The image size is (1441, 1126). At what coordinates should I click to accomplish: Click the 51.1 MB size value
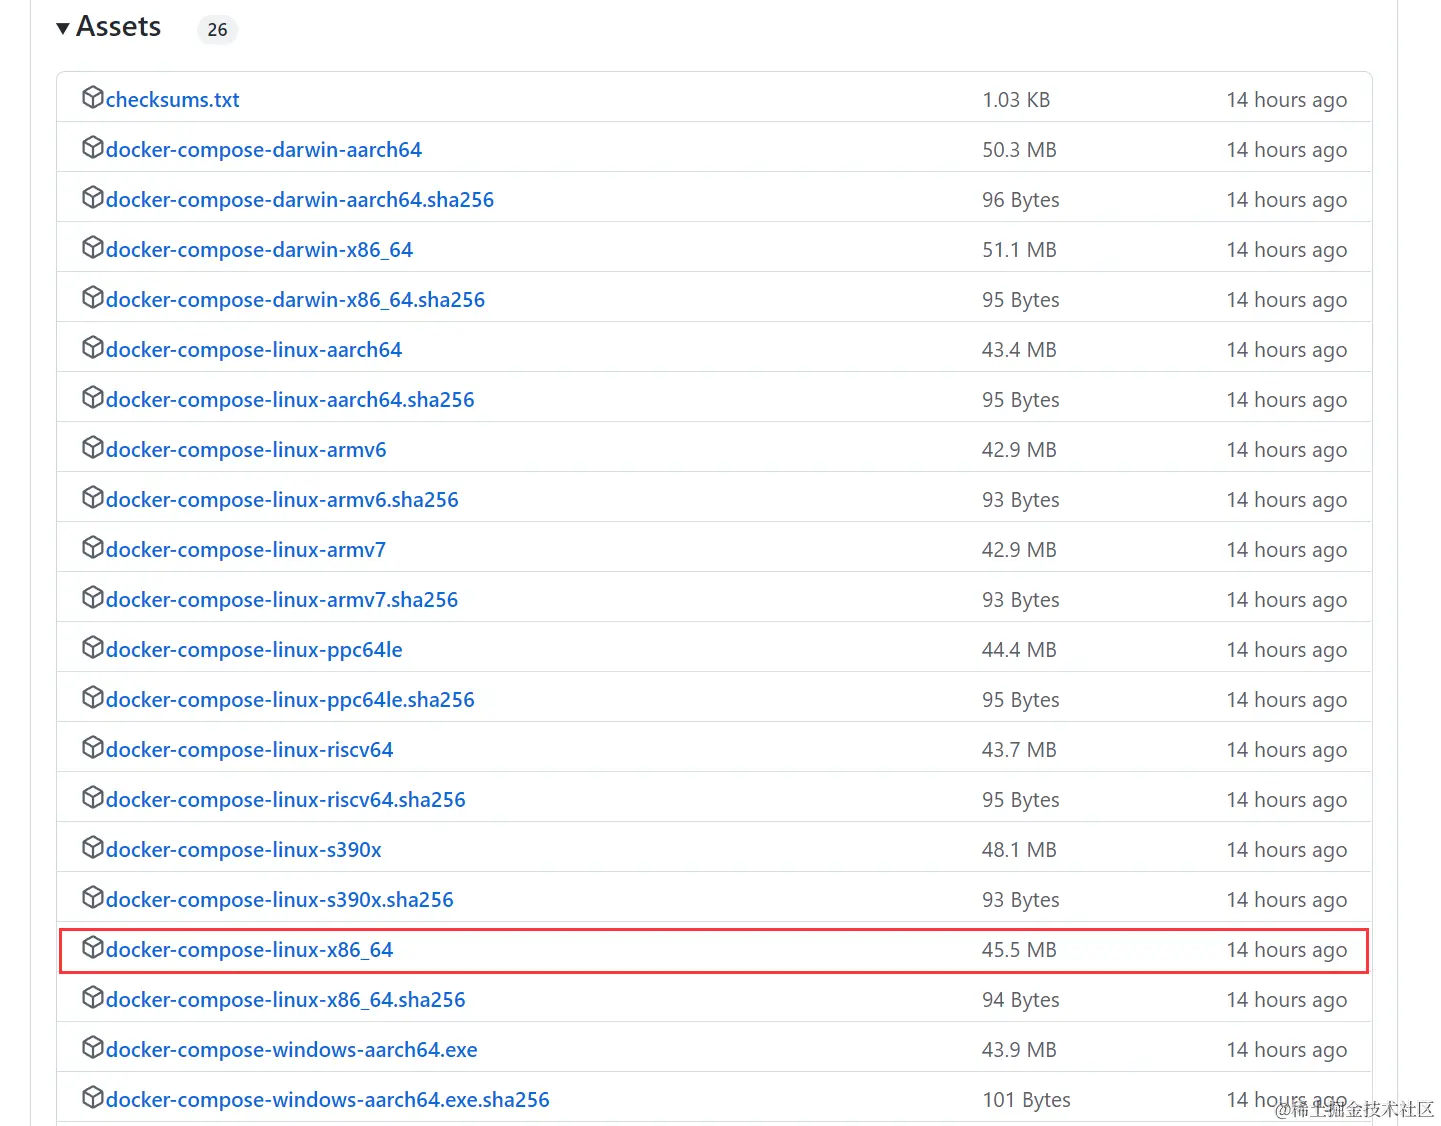coord(1019,250)
